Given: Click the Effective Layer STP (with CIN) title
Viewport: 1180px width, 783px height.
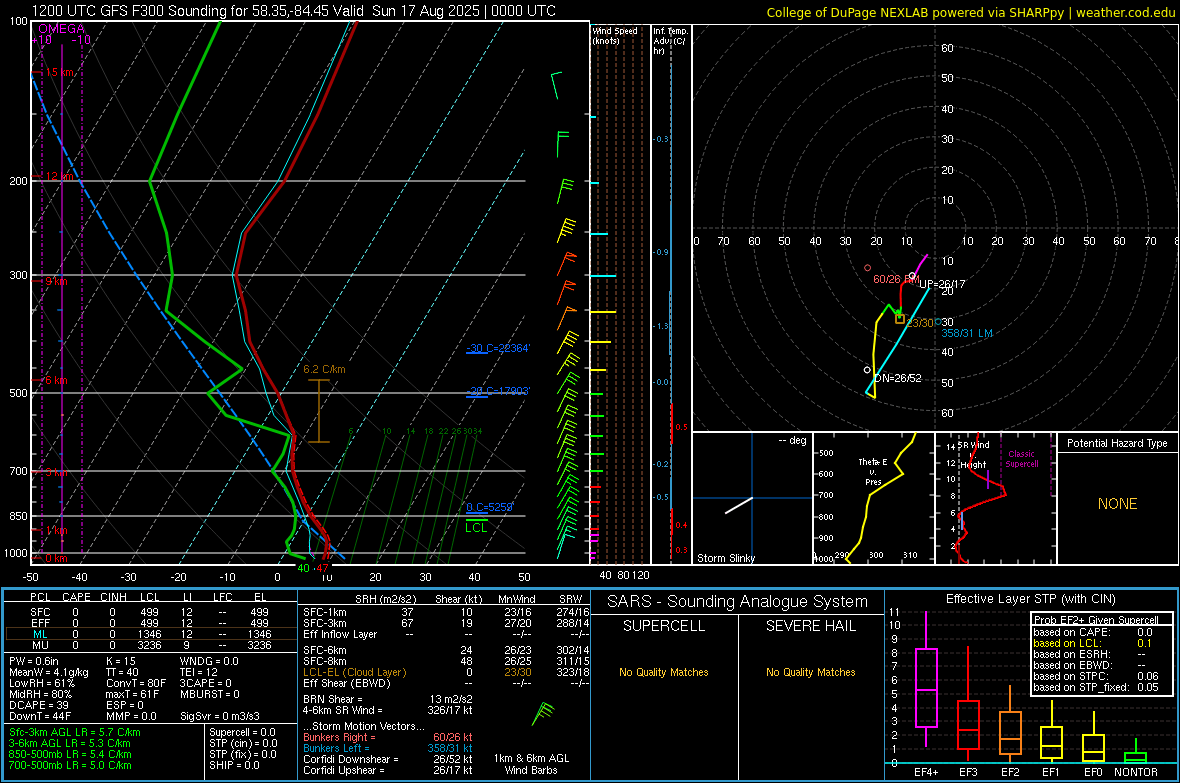Looking at the screenshot, I should tap(1030, 599).
